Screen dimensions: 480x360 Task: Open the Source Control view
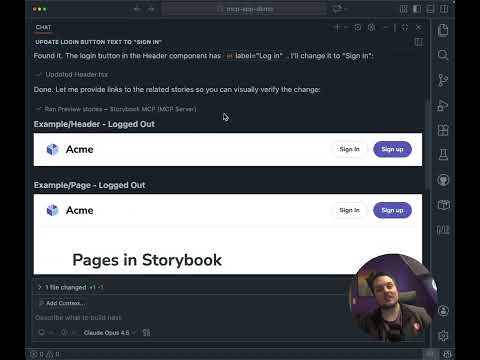[443, 80]
